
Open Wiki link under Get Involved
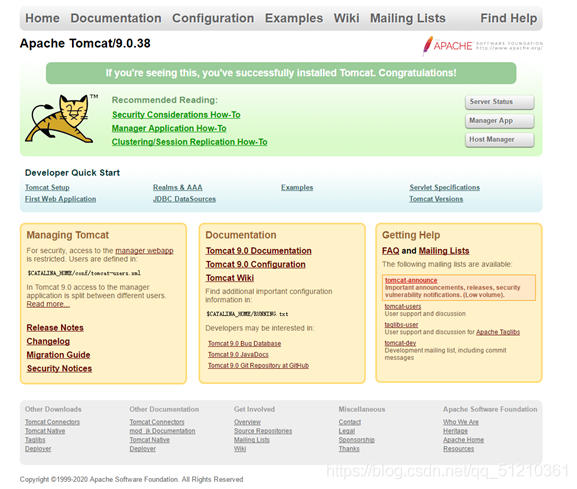(x=240, y=449)
